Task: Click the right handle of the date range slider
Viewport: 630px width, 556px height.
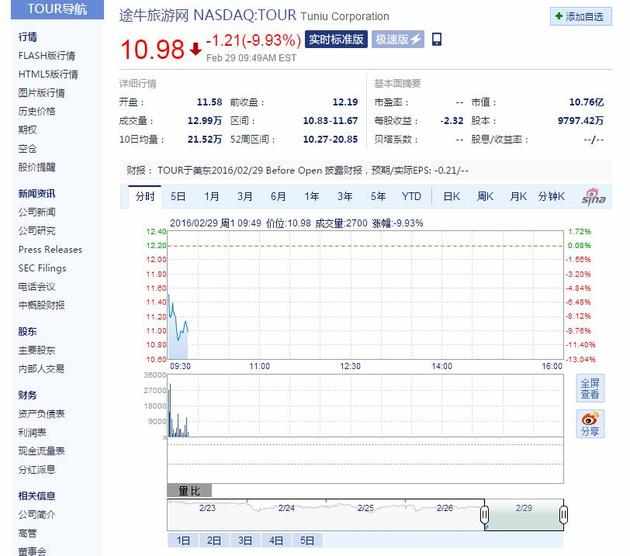Action: pyautogui.click(x=563, y=514)
